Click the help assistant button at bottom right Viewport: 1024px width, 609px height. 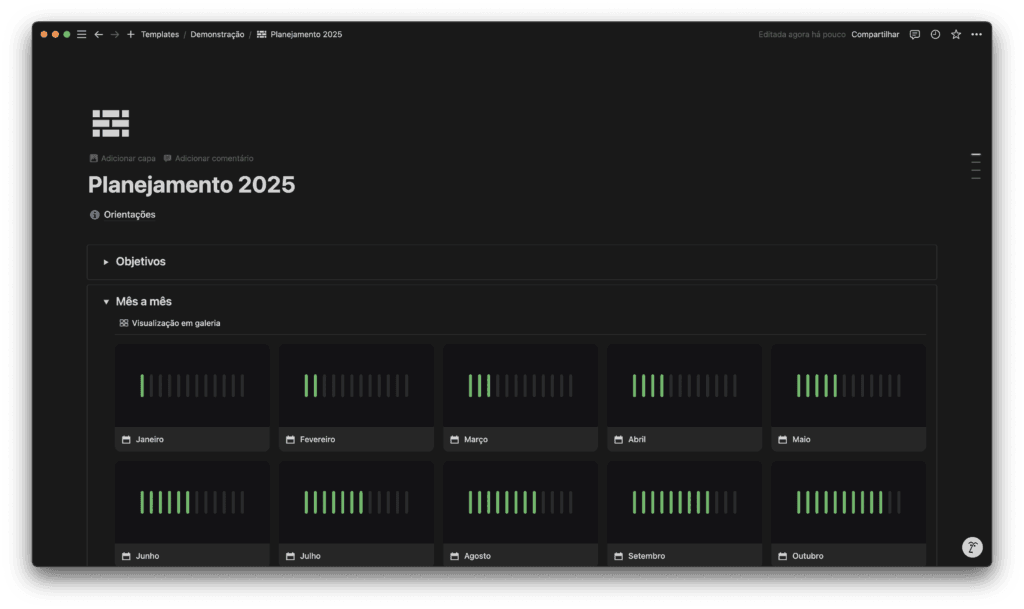(972, 547)
